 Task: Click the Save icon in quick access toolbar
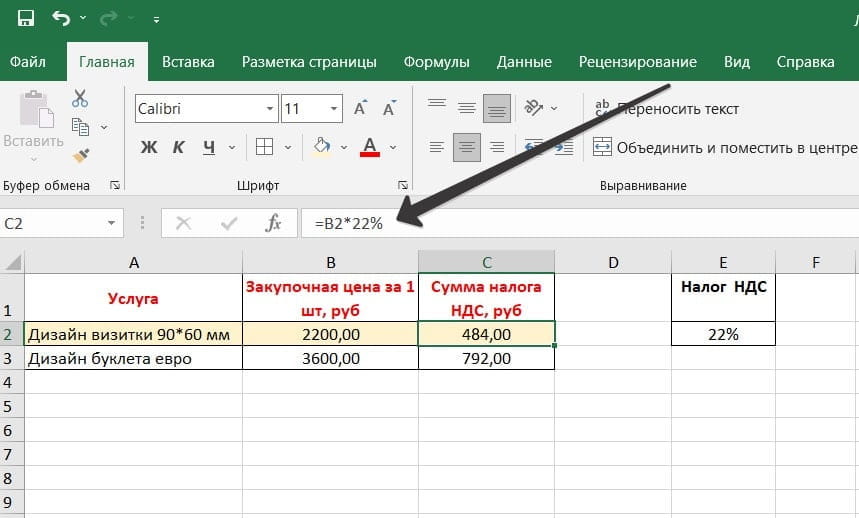tap(25, 18)
